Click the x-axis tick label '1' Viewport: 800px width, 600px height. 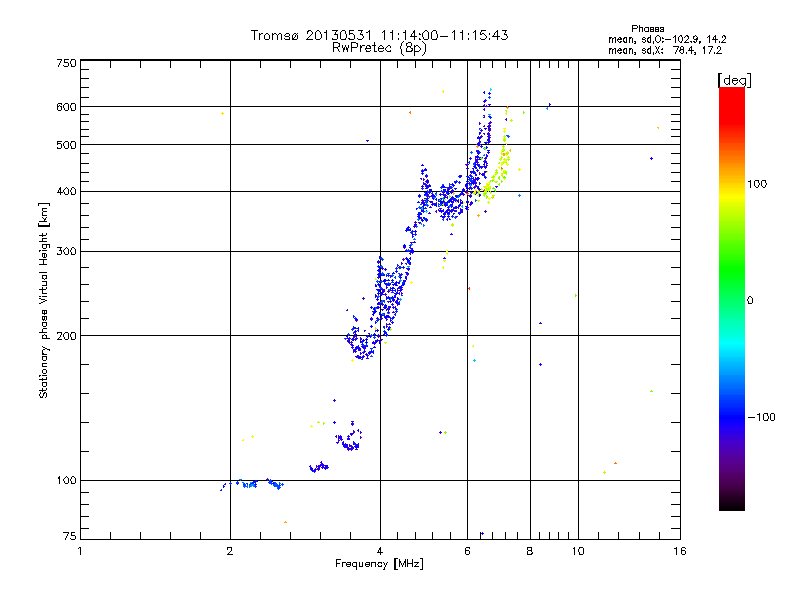(x=80, y=551)
